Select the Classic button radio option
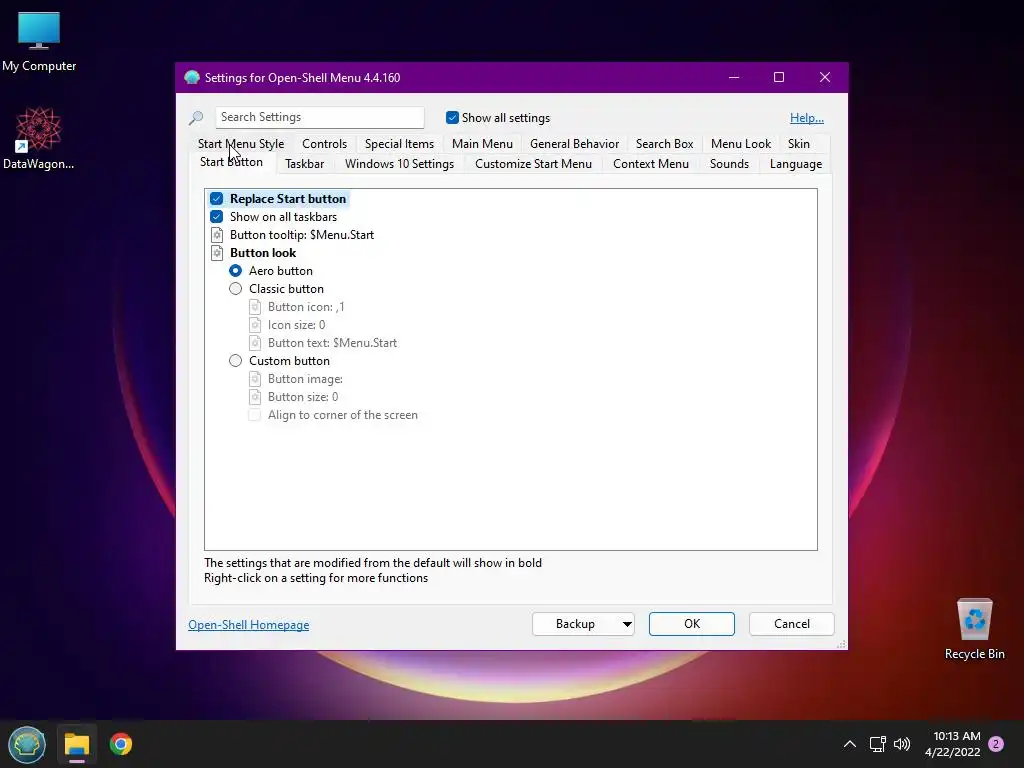The image size is (1024, 768). tap(236, 289)
